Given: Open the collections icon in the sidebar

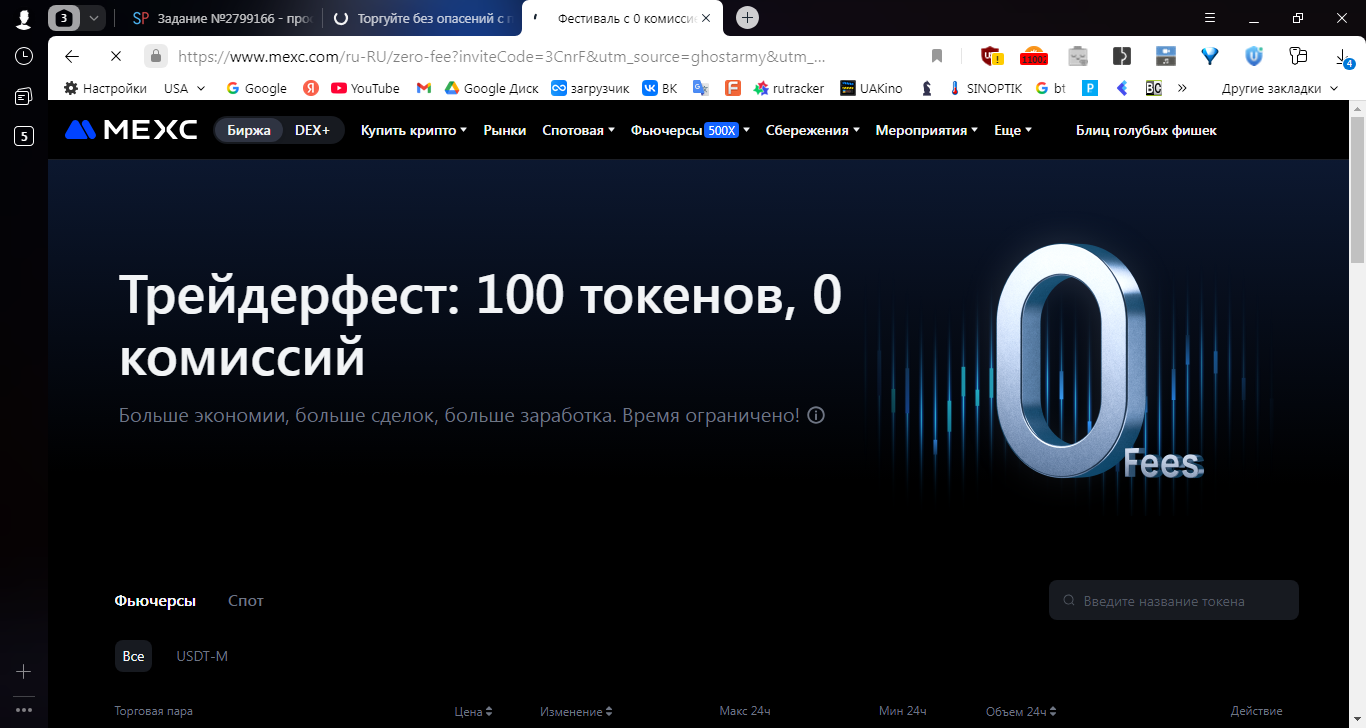Looking at the screenshot, I should pos(23,96).
